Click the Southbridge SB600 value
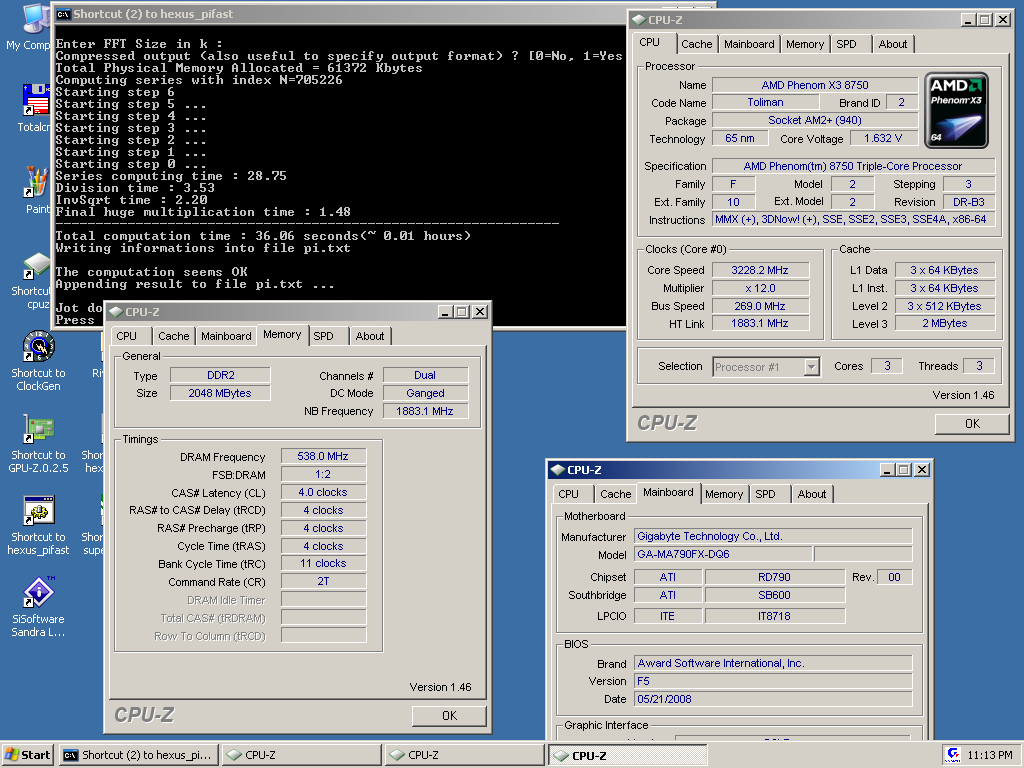The width and height of the screenshot is (1024, 768). [775, 596]
